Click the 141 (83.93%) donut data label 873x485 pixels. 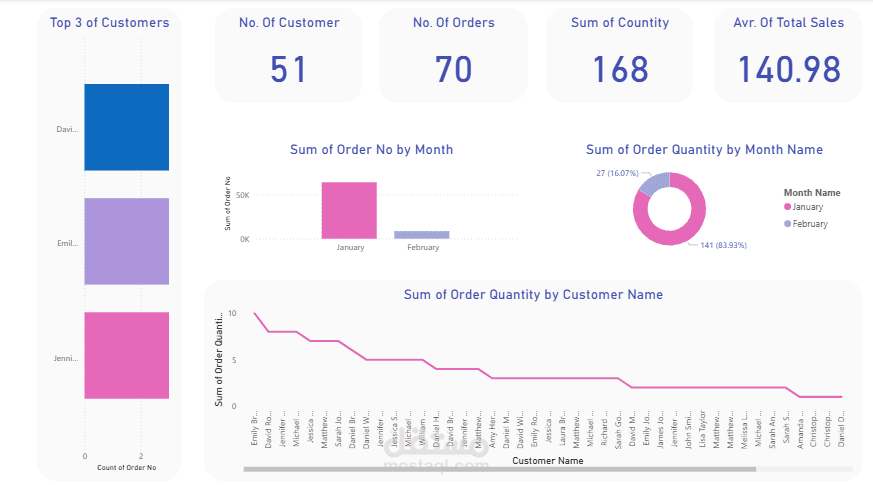pyautogui.click(x=723, y=245)
